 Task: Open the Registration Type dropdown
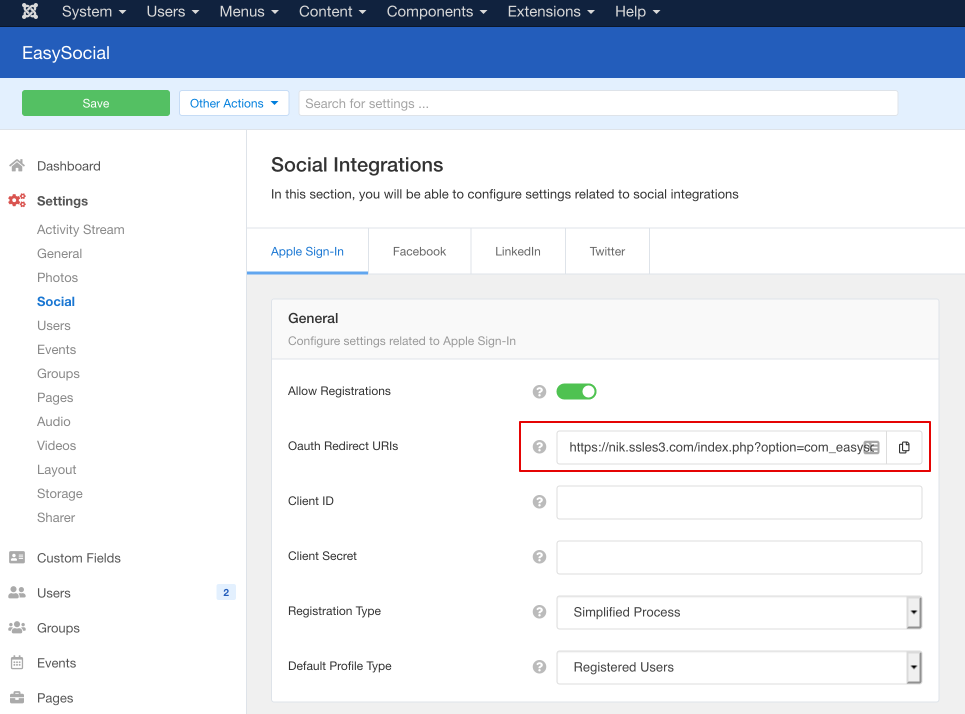click(x=739, y=612)
